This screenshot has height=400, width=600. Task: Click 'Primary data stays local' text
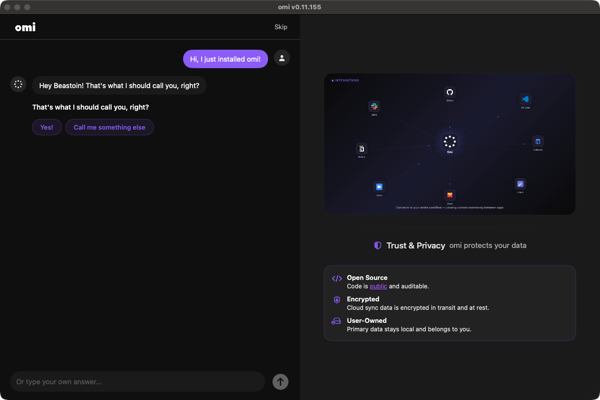tap(409, 329)
